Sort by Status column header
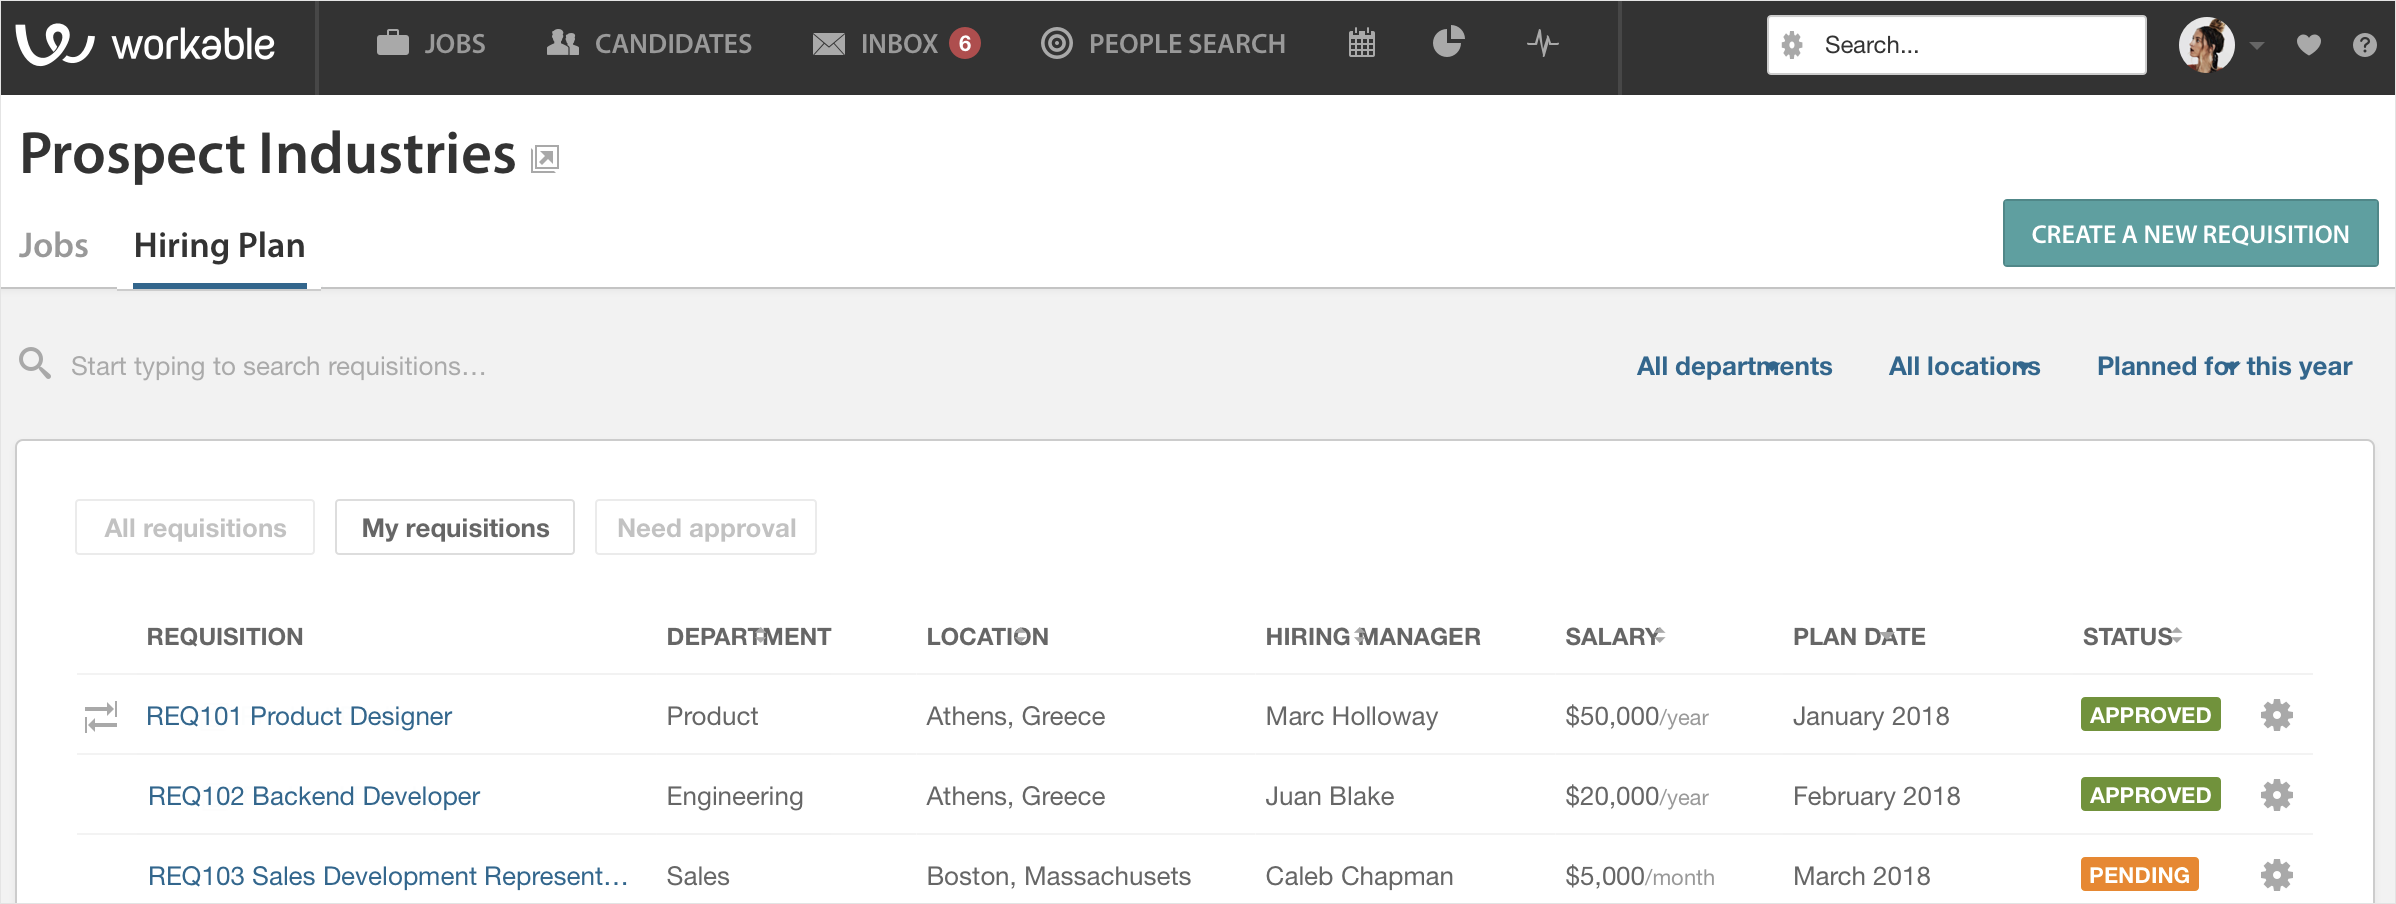The width and height of the screenshot is (2396, 904). 2132,636
